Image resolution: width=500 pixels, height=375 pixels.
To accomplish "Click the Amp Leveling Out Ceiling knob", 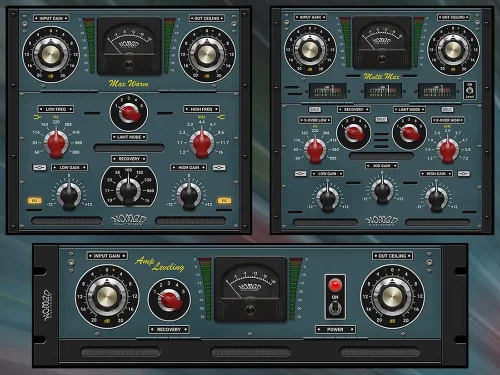I will (392, 296).
